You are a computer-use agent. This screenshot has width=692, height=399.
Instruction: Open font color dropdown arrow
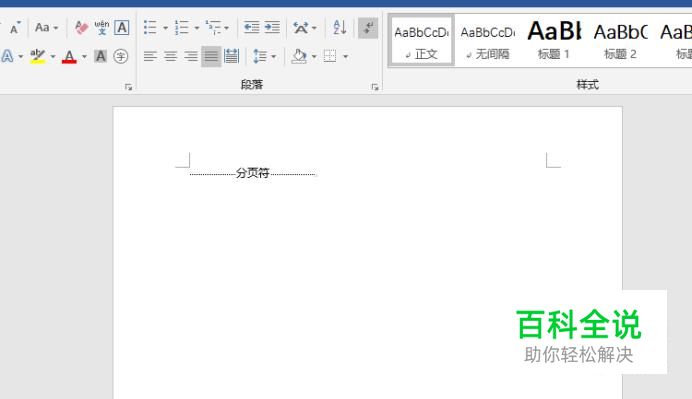84,56
